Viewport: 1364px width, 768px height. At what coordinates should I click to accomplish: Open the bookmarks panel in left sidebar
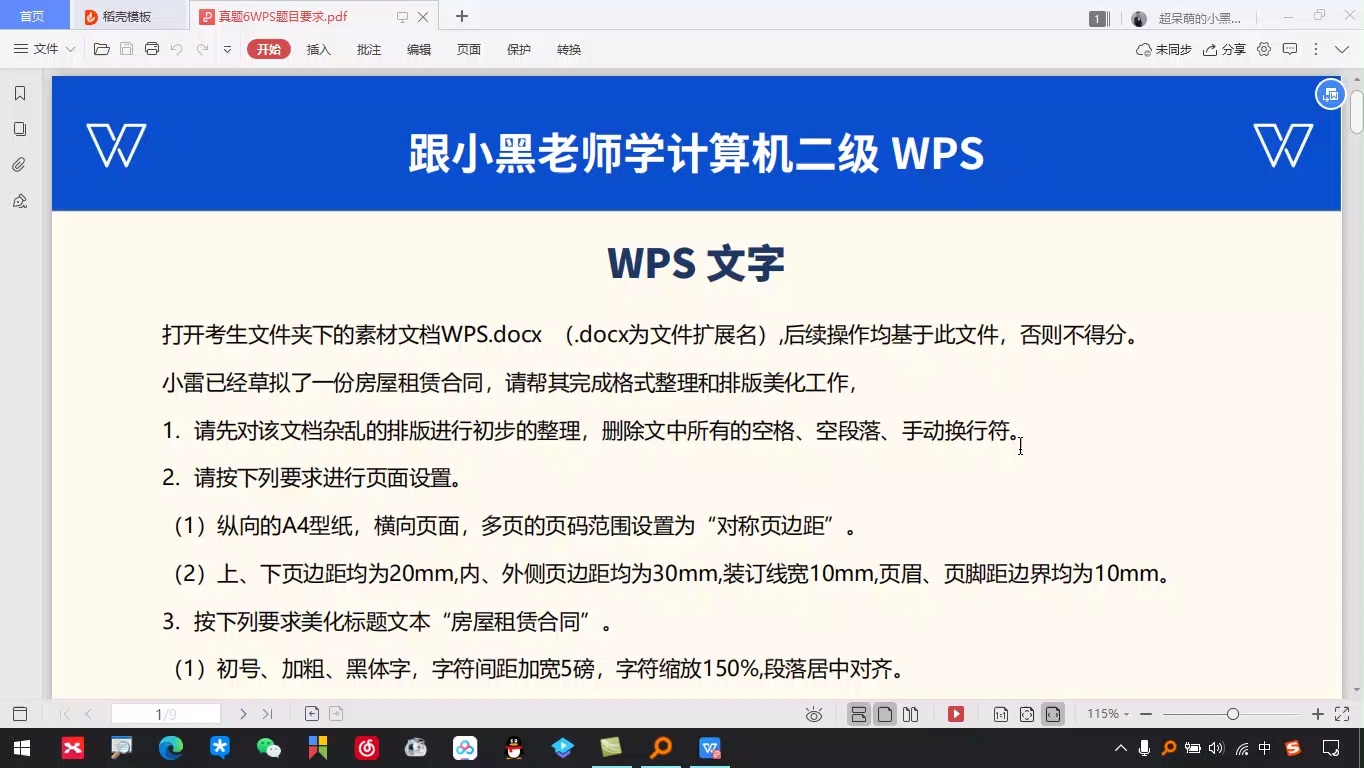pos(18,92)
